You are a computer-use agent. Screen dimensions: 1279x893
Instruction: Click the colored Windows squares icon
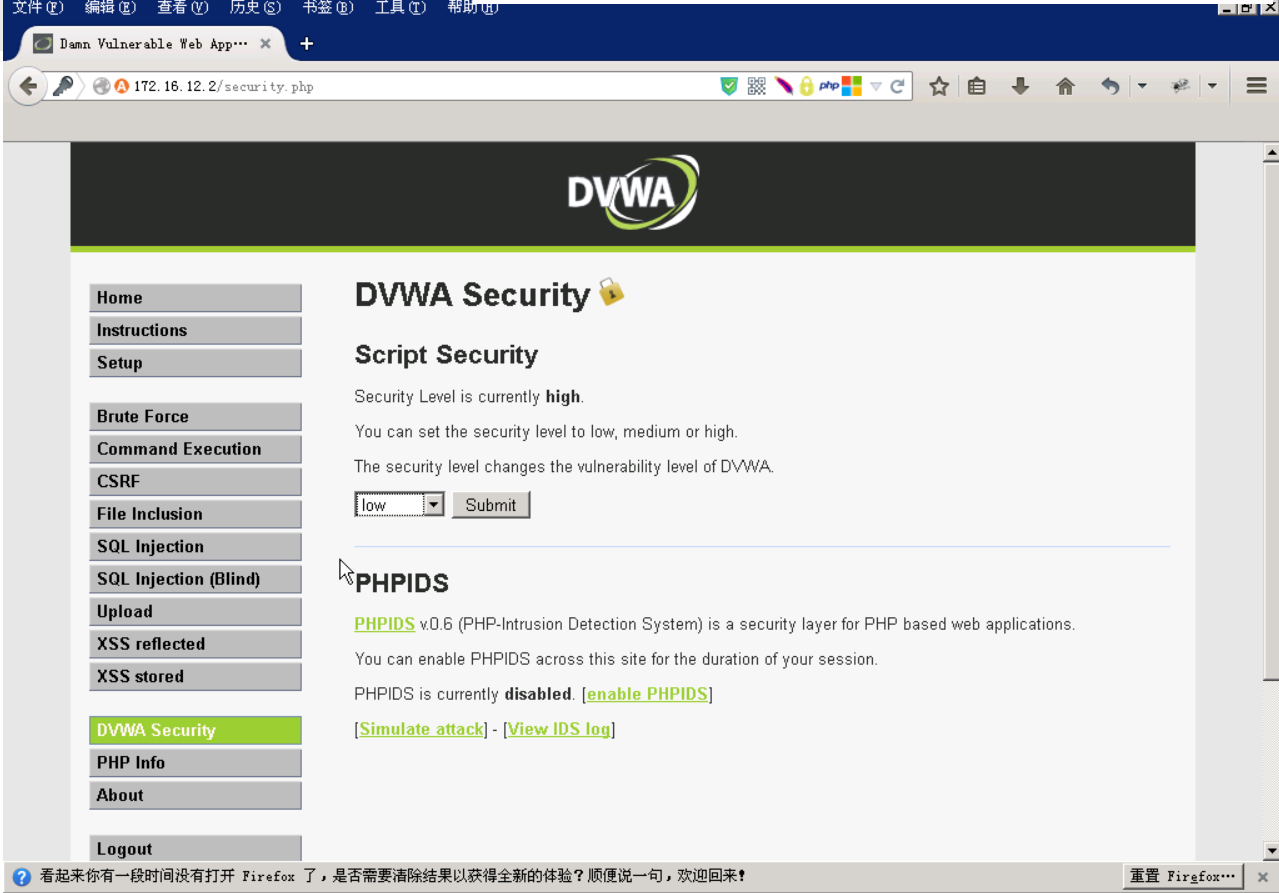click(x=851, y=86)
